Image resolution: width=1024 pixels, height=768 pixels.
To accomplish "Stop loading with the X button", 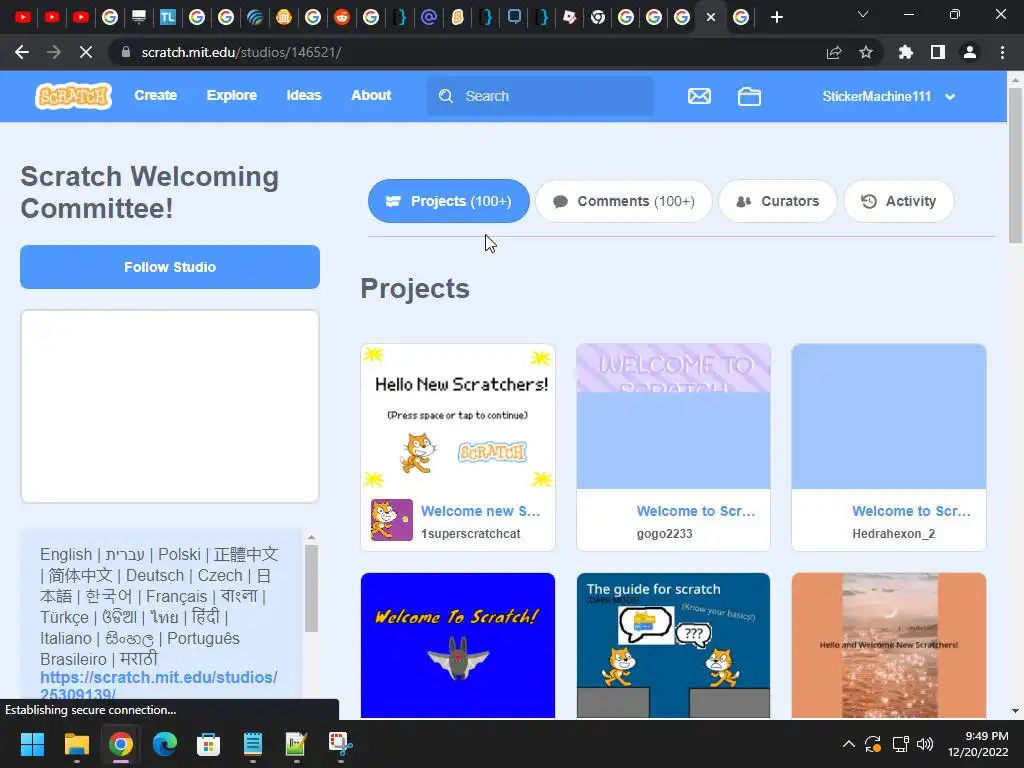I will click(x=86, y=52).
